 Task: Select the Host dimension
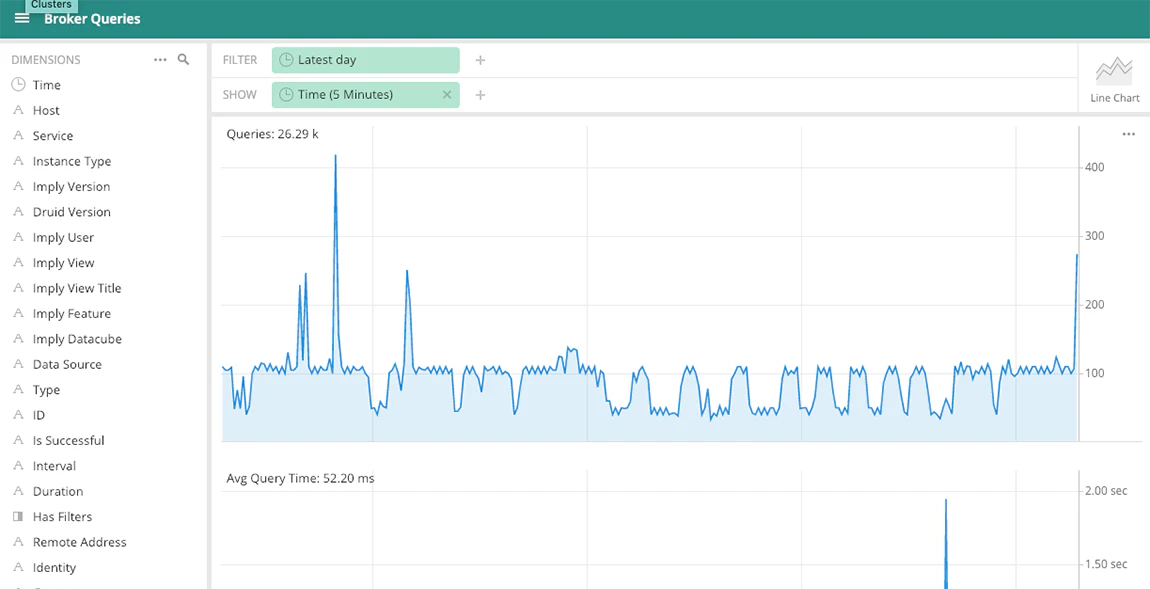coord(46,110)
